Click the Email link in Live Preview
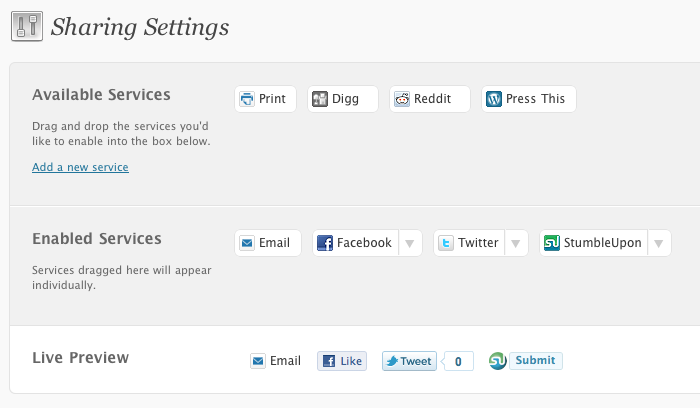 pyautogui.click(x=285, y=361)
